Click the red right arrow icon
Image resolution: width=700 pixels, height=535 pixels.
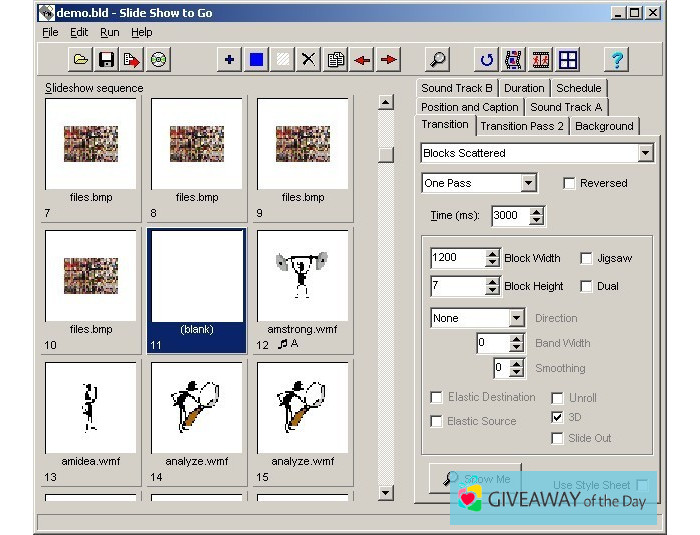pos(388,60)
